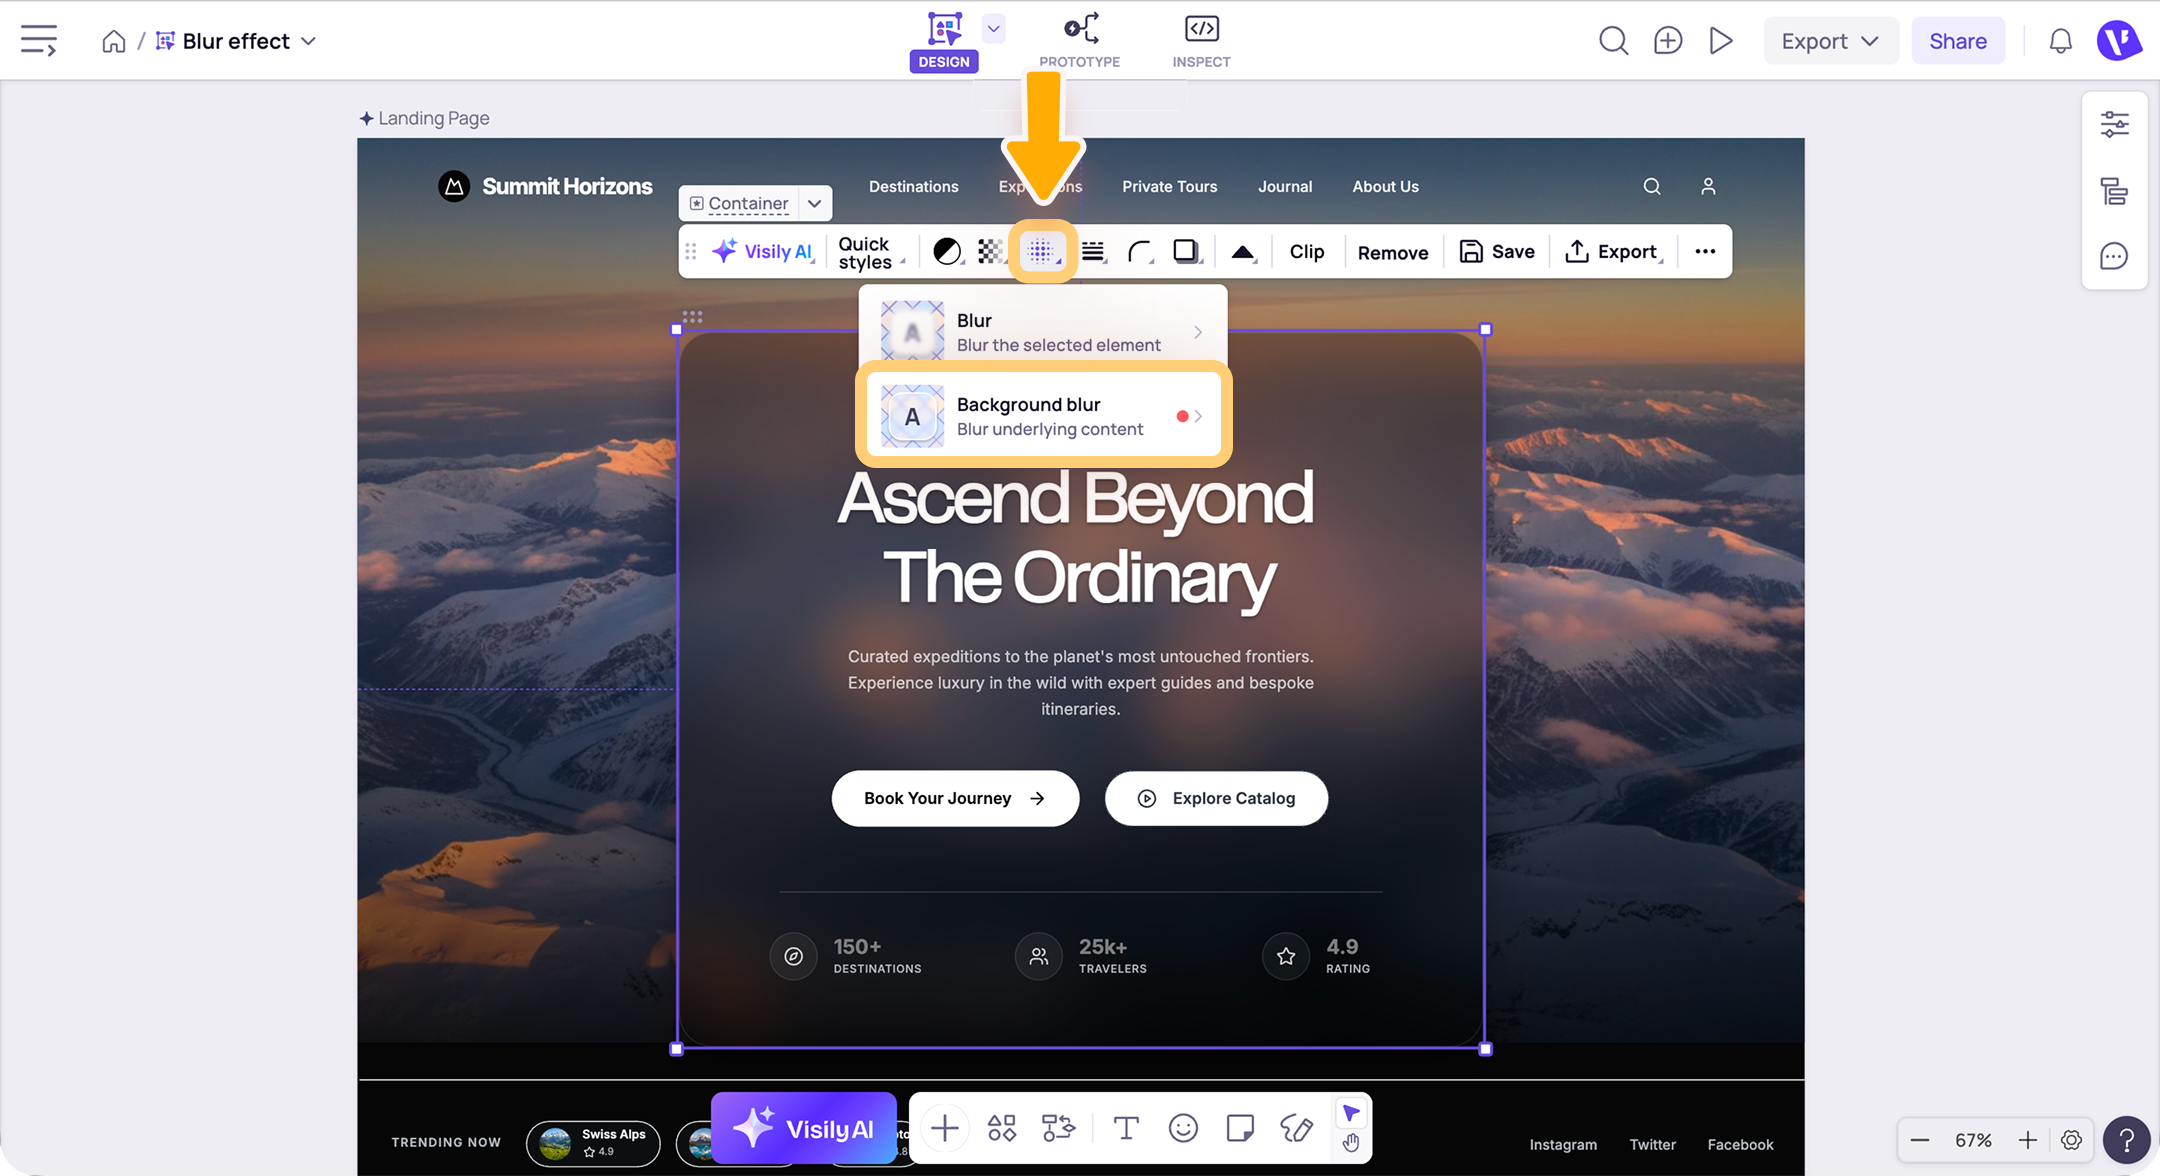This screenshot has width=2160, height=1176.
Task: Open the header Export dropdown
Action: (1830, 41)
